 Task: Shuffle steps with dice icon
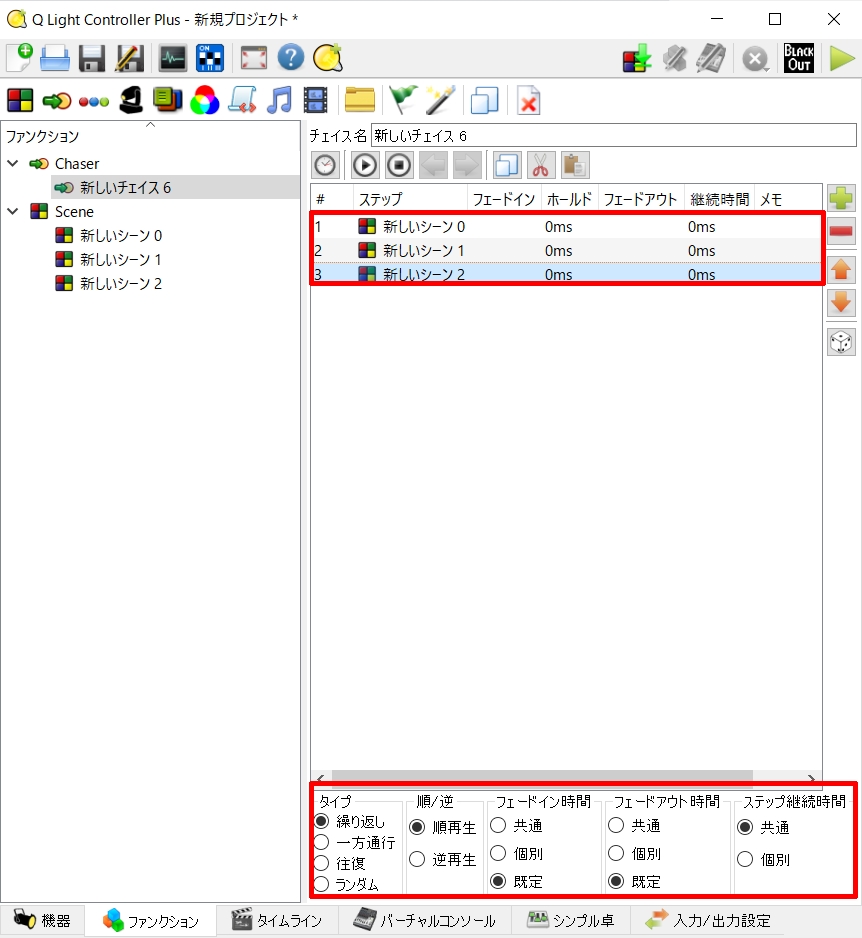(841, 343)
